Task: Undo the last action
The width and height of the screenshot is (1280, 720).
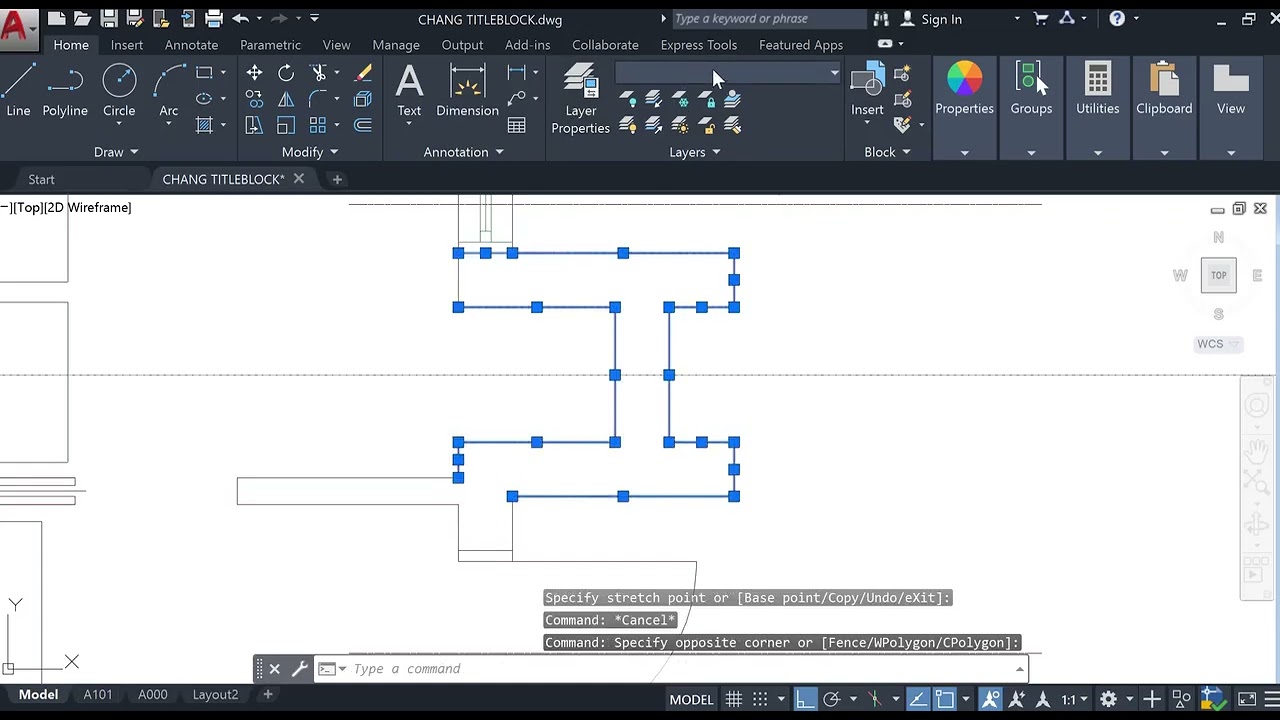Action: (x=240, y=18)
